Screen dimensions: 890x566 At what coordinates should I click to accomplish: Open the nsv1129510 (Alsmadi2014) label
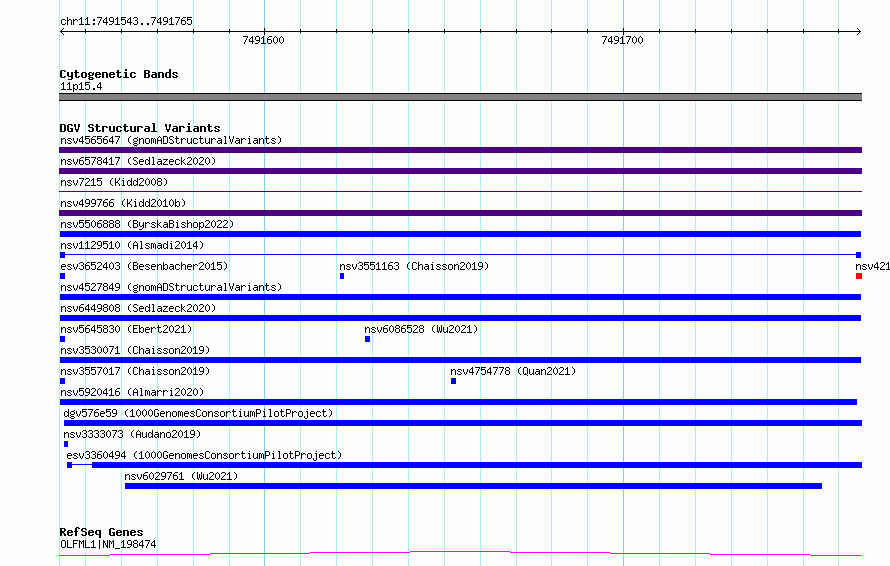[132, 245]
